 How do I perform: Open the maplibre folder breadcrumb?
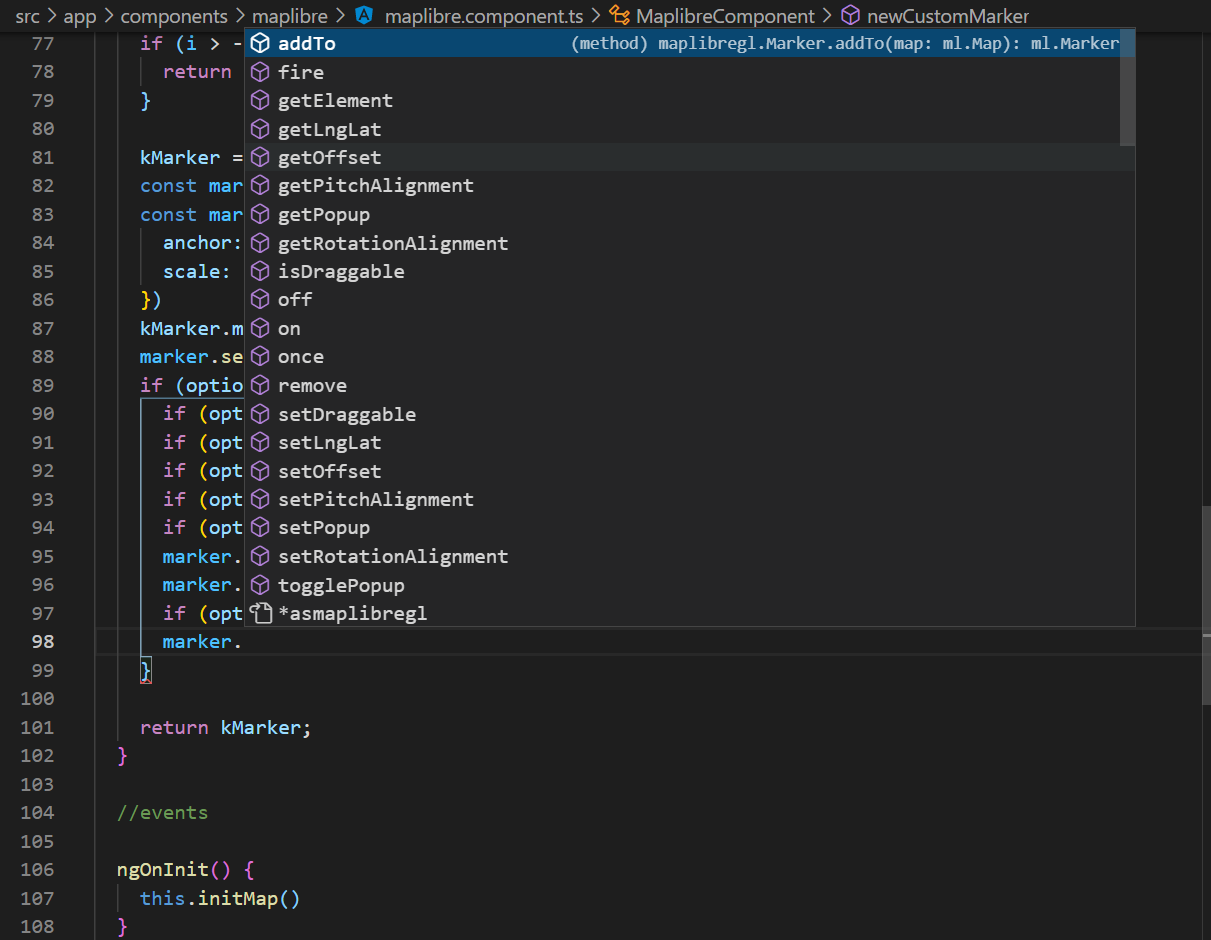[x=290, y=16]
